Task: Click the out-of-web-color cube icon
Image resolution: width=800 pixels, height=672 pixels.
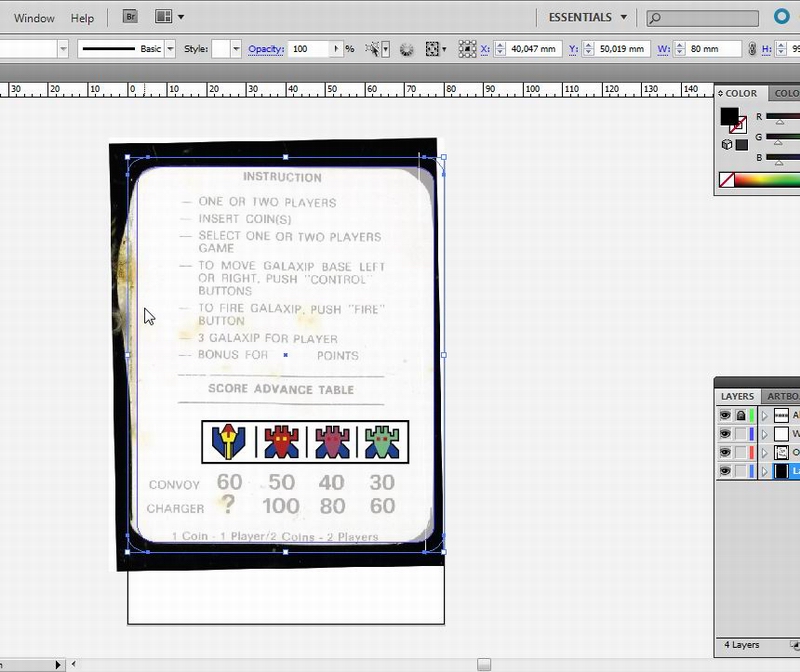Action: tap(727, 144)
